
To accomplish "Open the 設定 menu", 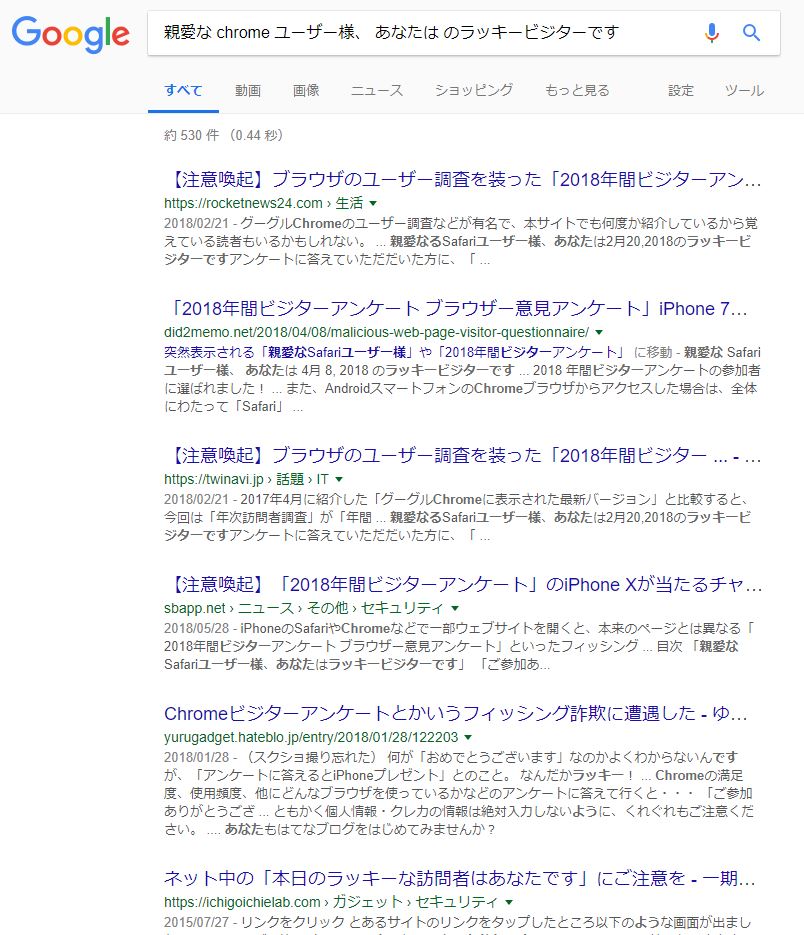I will [681, 91].
